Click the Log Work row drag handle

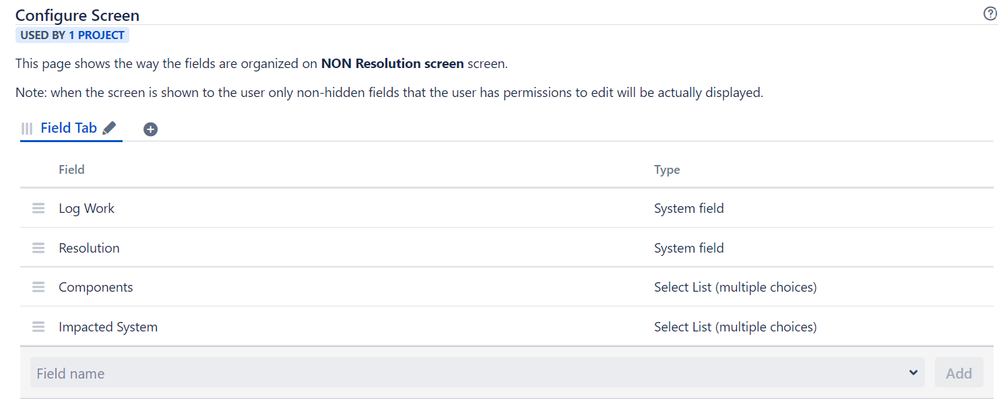39,208
